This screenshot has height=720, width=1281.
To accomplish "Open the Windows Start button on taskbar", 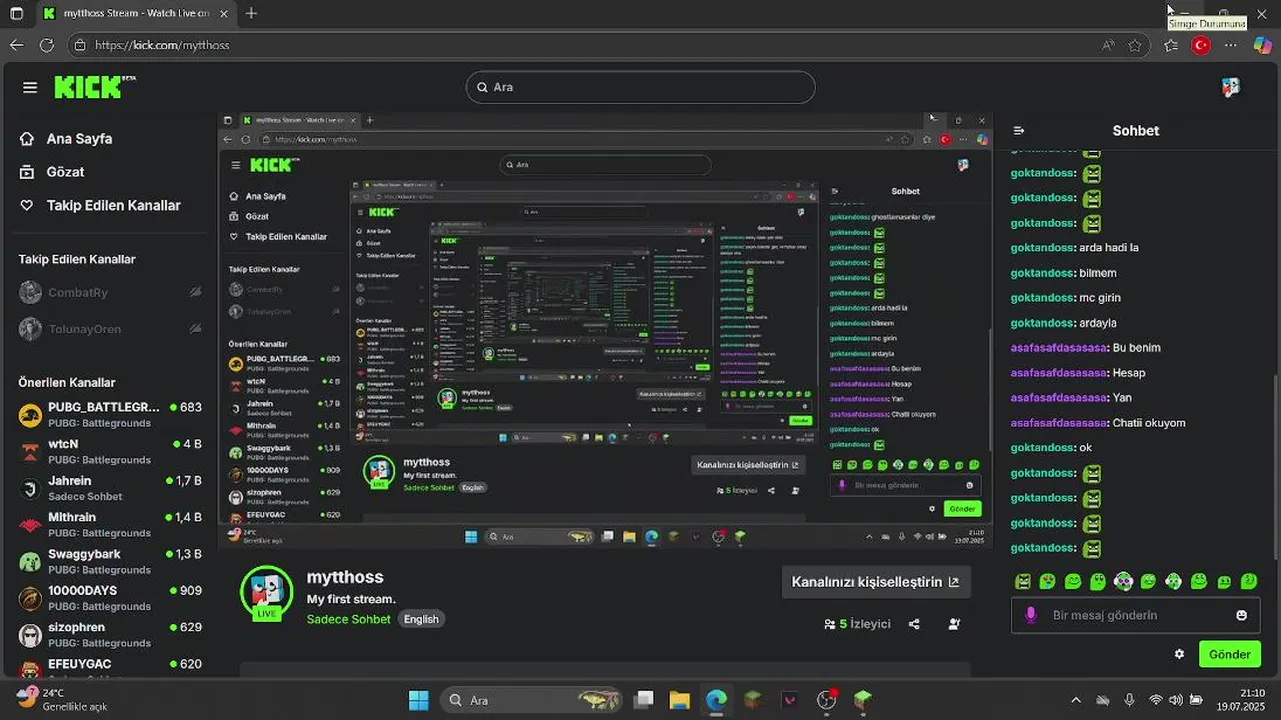I will pos(419,700).
